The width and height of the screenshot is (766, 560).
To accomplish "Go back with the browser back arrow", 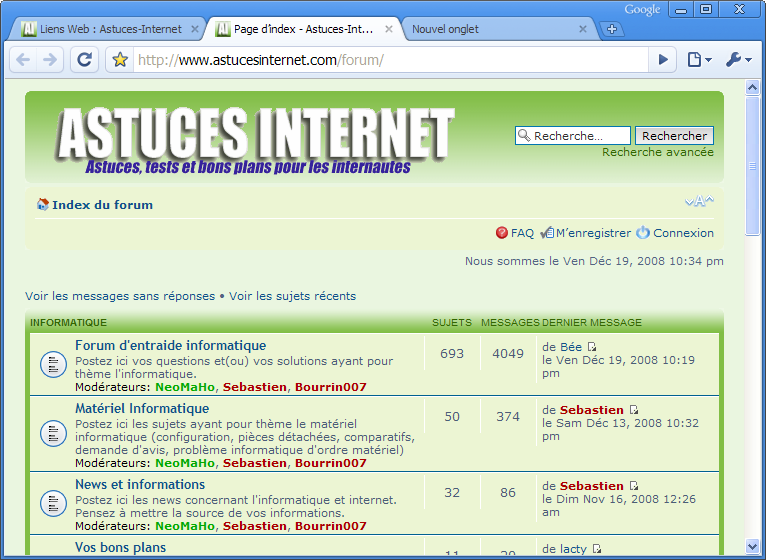I will click(x=23, y=60).
